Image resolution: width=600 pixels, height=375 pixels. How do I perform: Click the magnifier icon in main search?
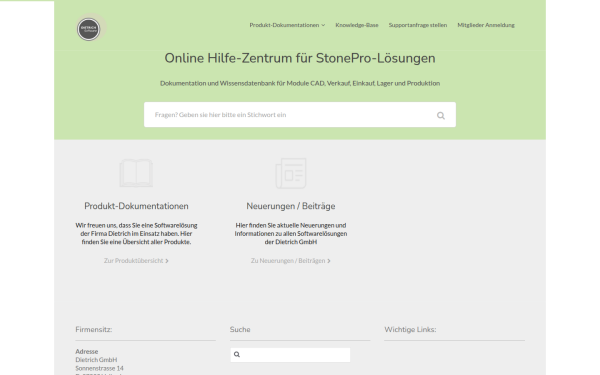441,115
